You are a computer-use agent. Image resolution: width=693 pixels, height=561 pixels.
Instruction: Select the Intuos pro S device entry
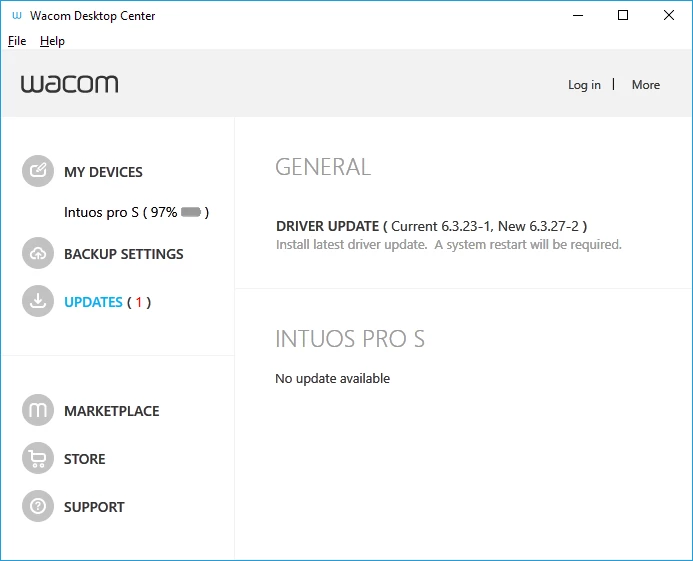pyautogui.click(x=136, y=213)
